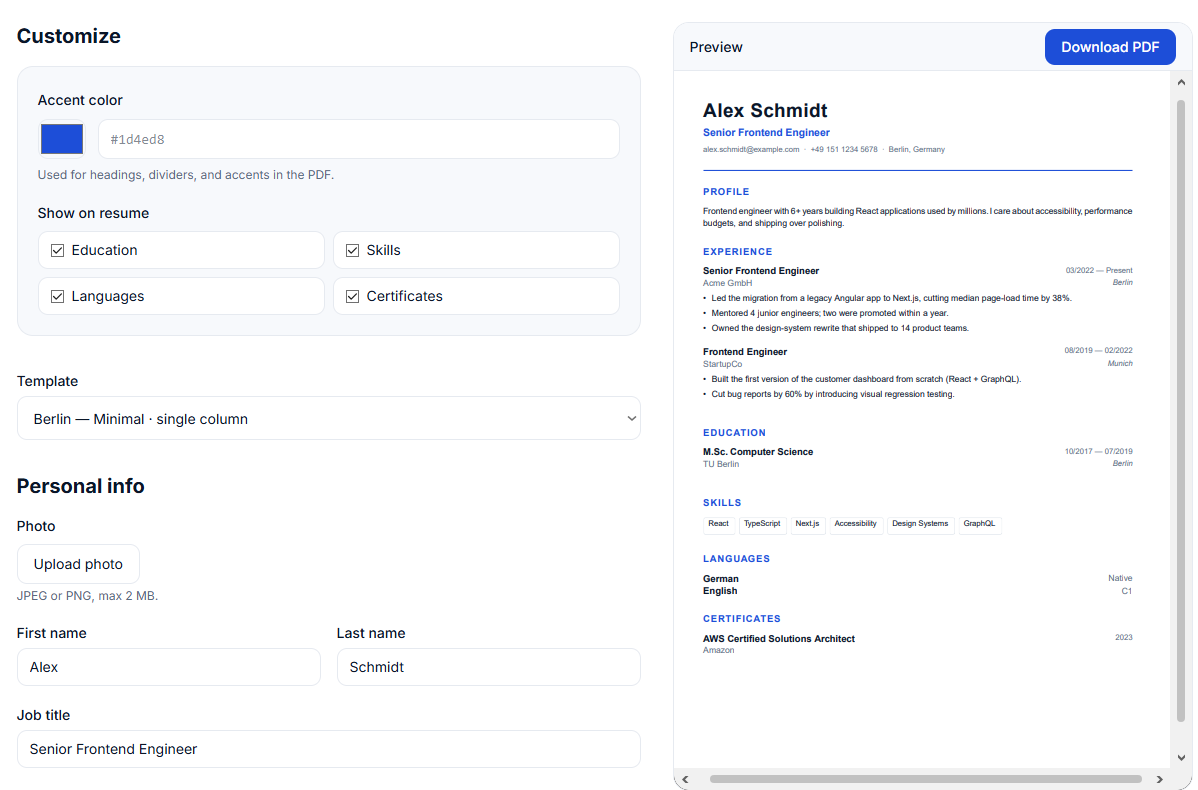Click Senior Frontend Engineer subtitle in preview

coord(766,132)
